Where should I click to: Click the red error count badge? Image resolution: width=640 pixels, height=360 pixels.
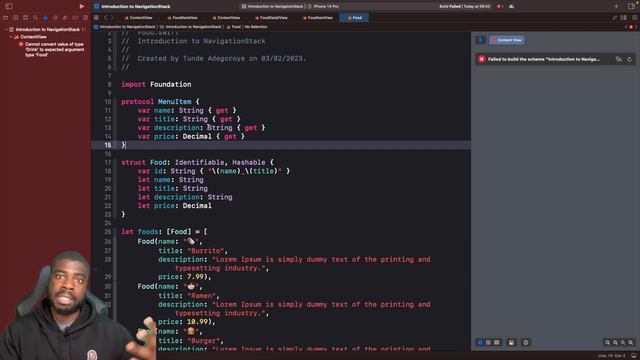500,7
